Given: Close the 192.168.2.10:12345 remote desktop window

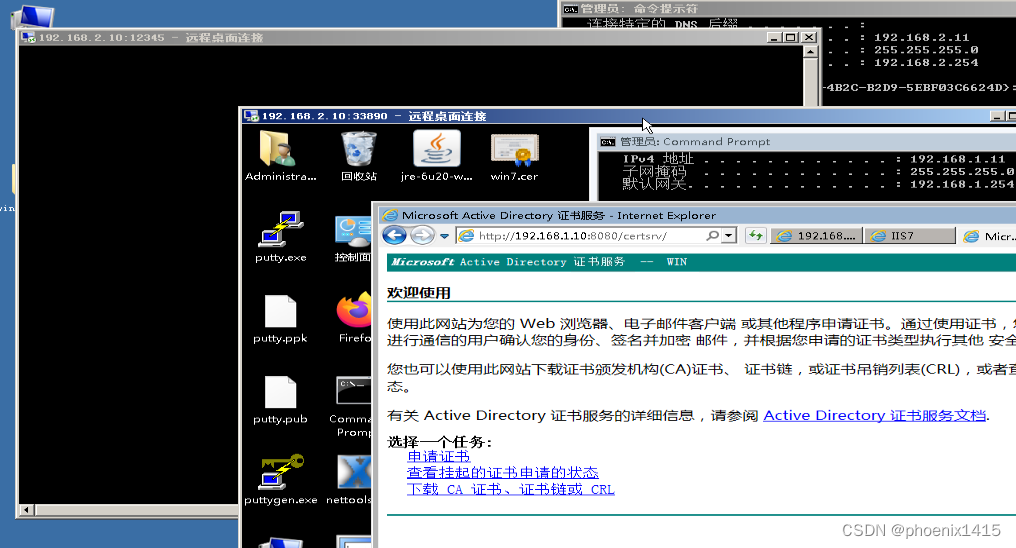Looking at the screenshot, I should point(809,38).
